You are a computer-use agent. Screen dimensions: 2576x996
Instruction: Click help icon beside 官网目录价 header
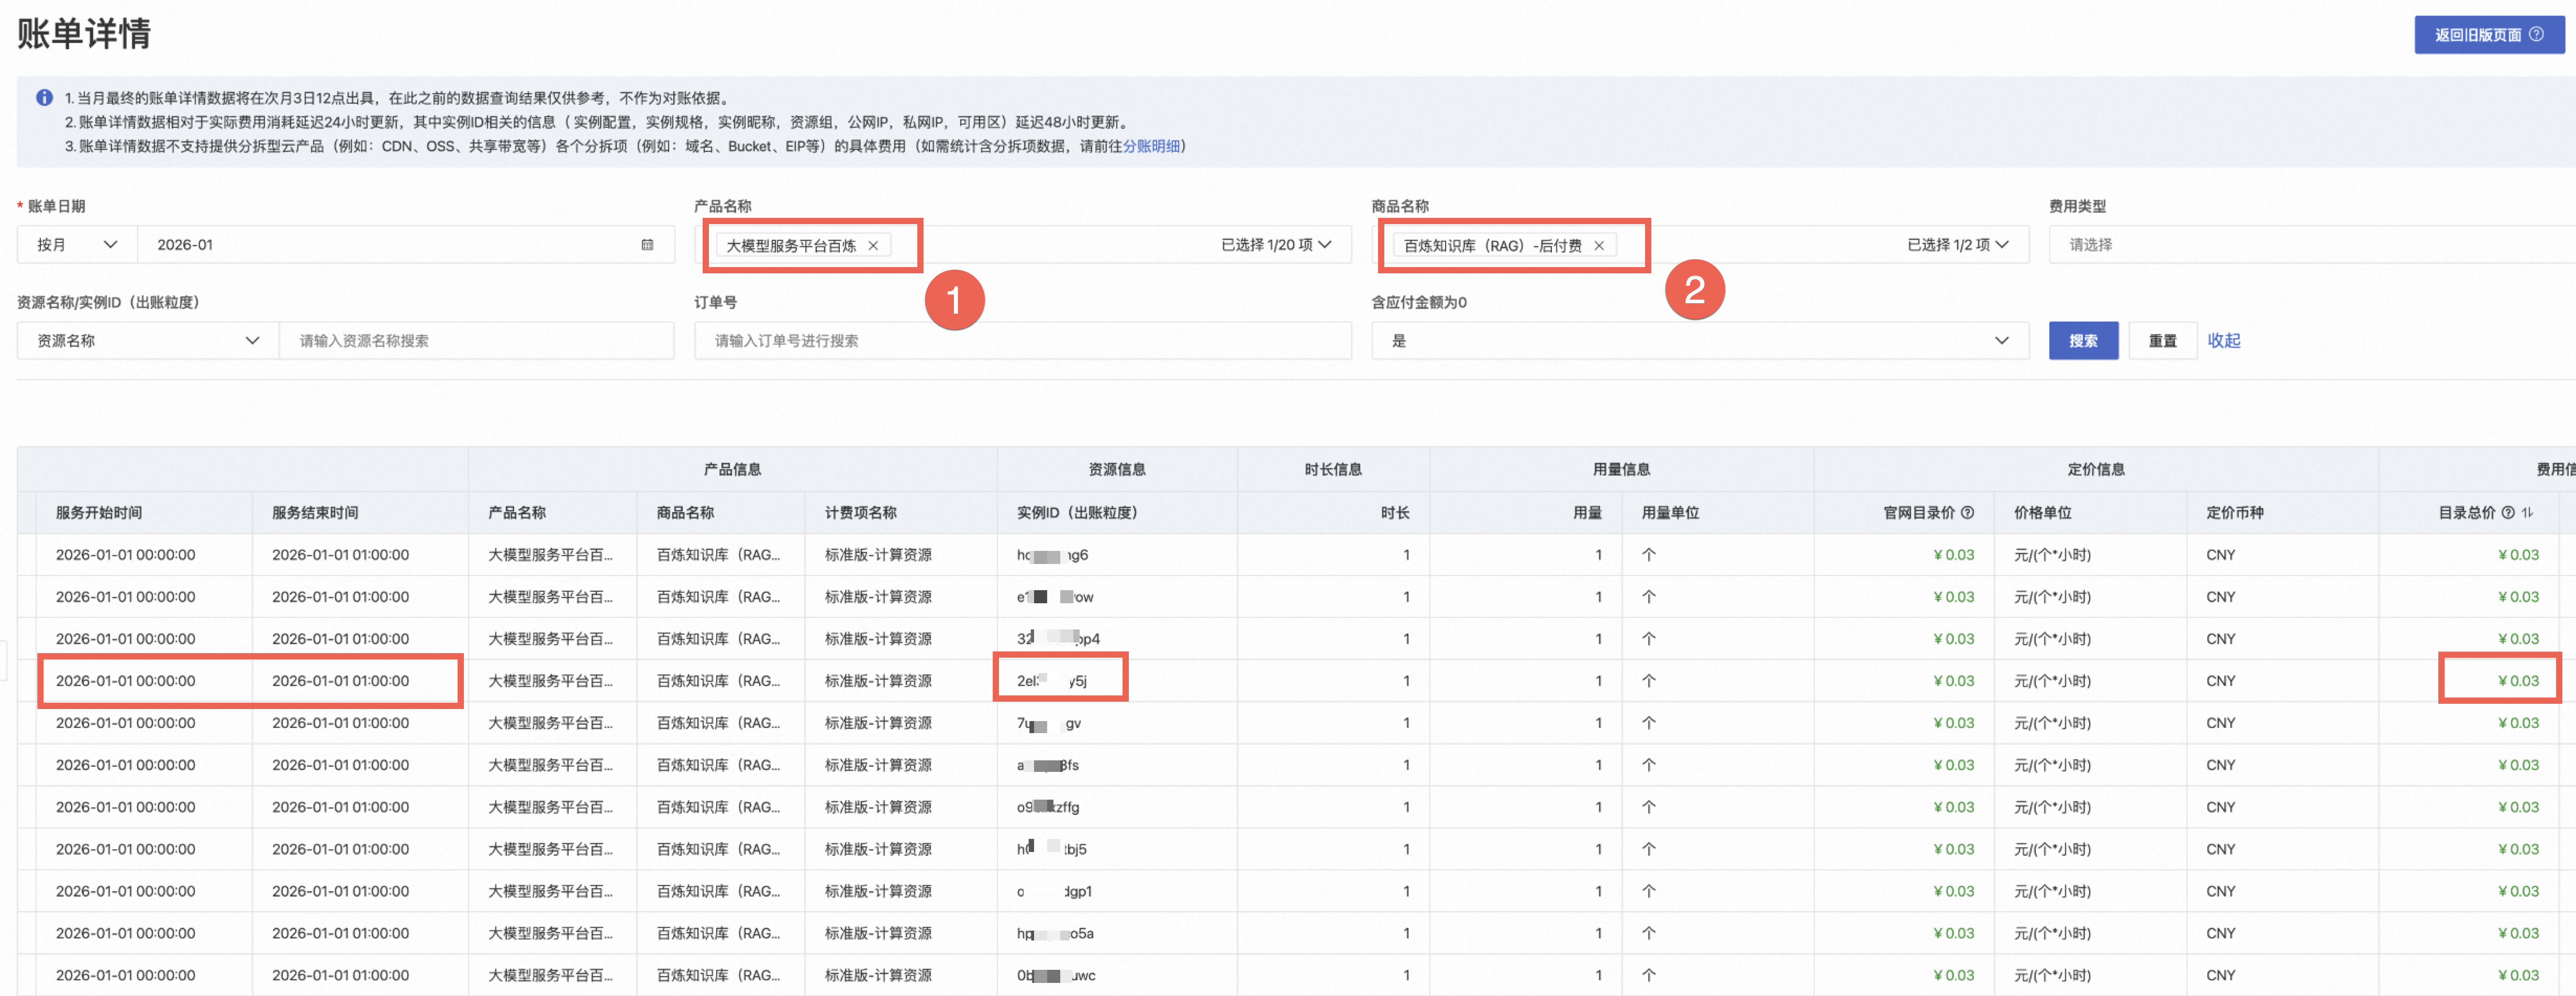pos(1968,513)
